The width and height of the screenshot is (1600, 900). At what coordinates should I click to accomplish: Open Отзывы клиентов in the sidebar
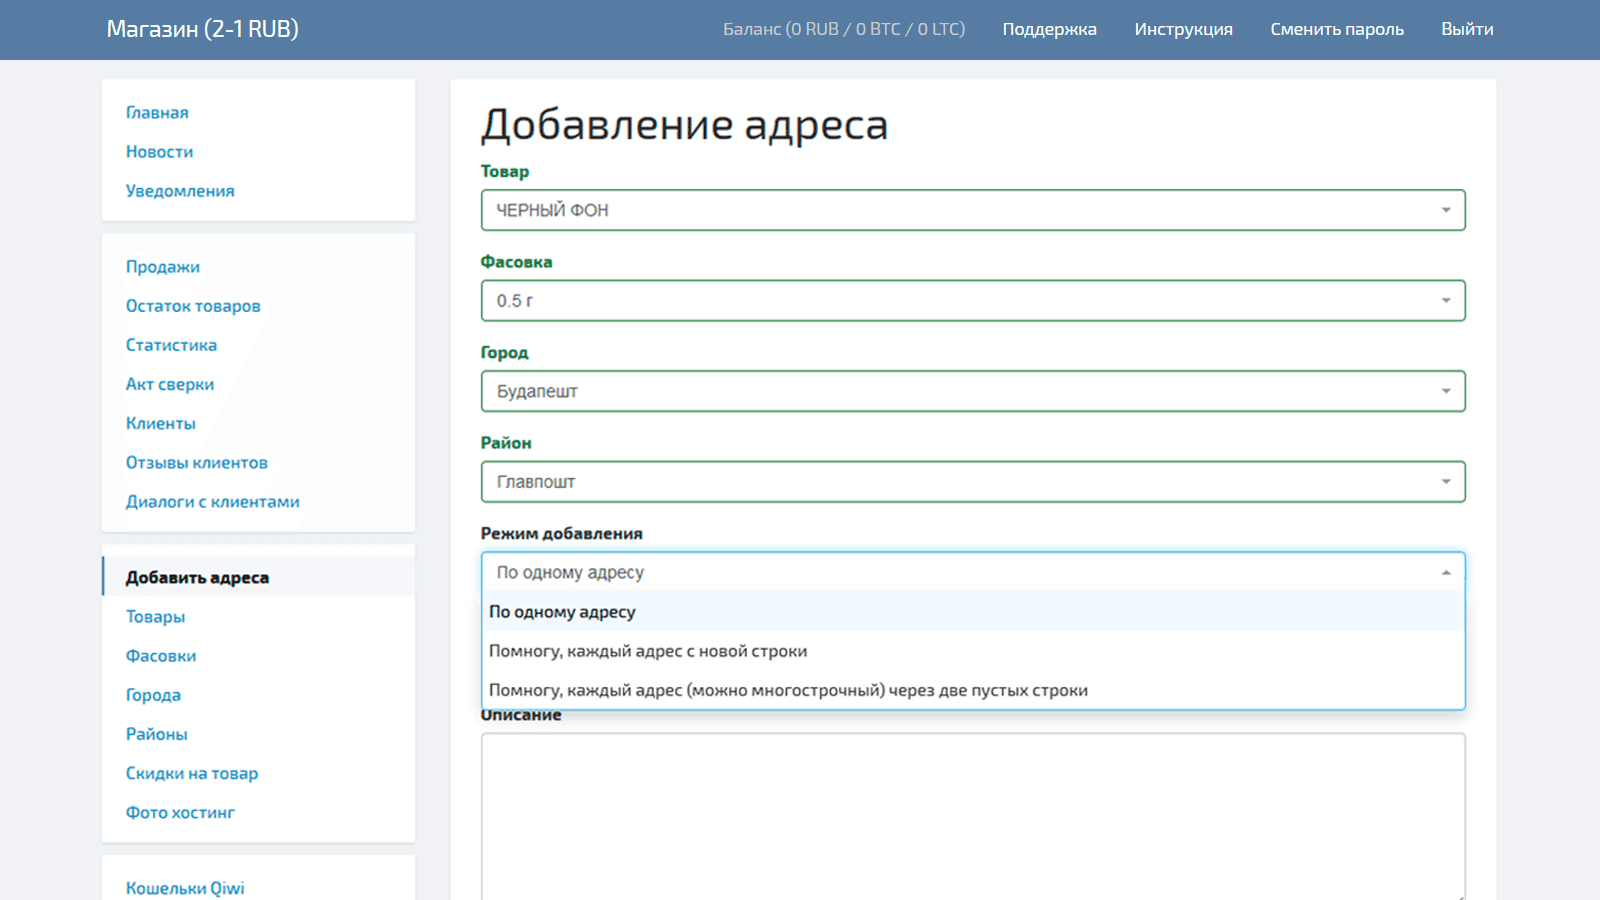(x=196, y=462)
